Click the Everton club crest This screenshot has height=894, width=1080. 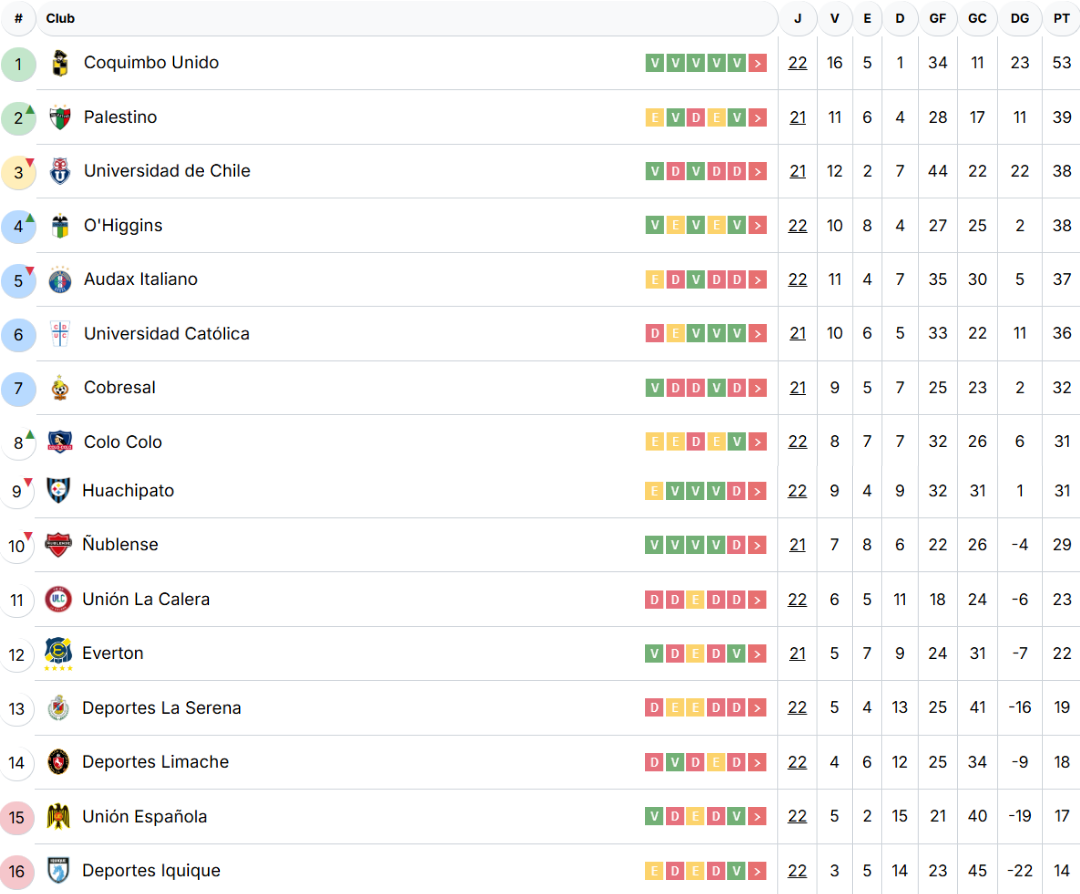tap(58, 654)
